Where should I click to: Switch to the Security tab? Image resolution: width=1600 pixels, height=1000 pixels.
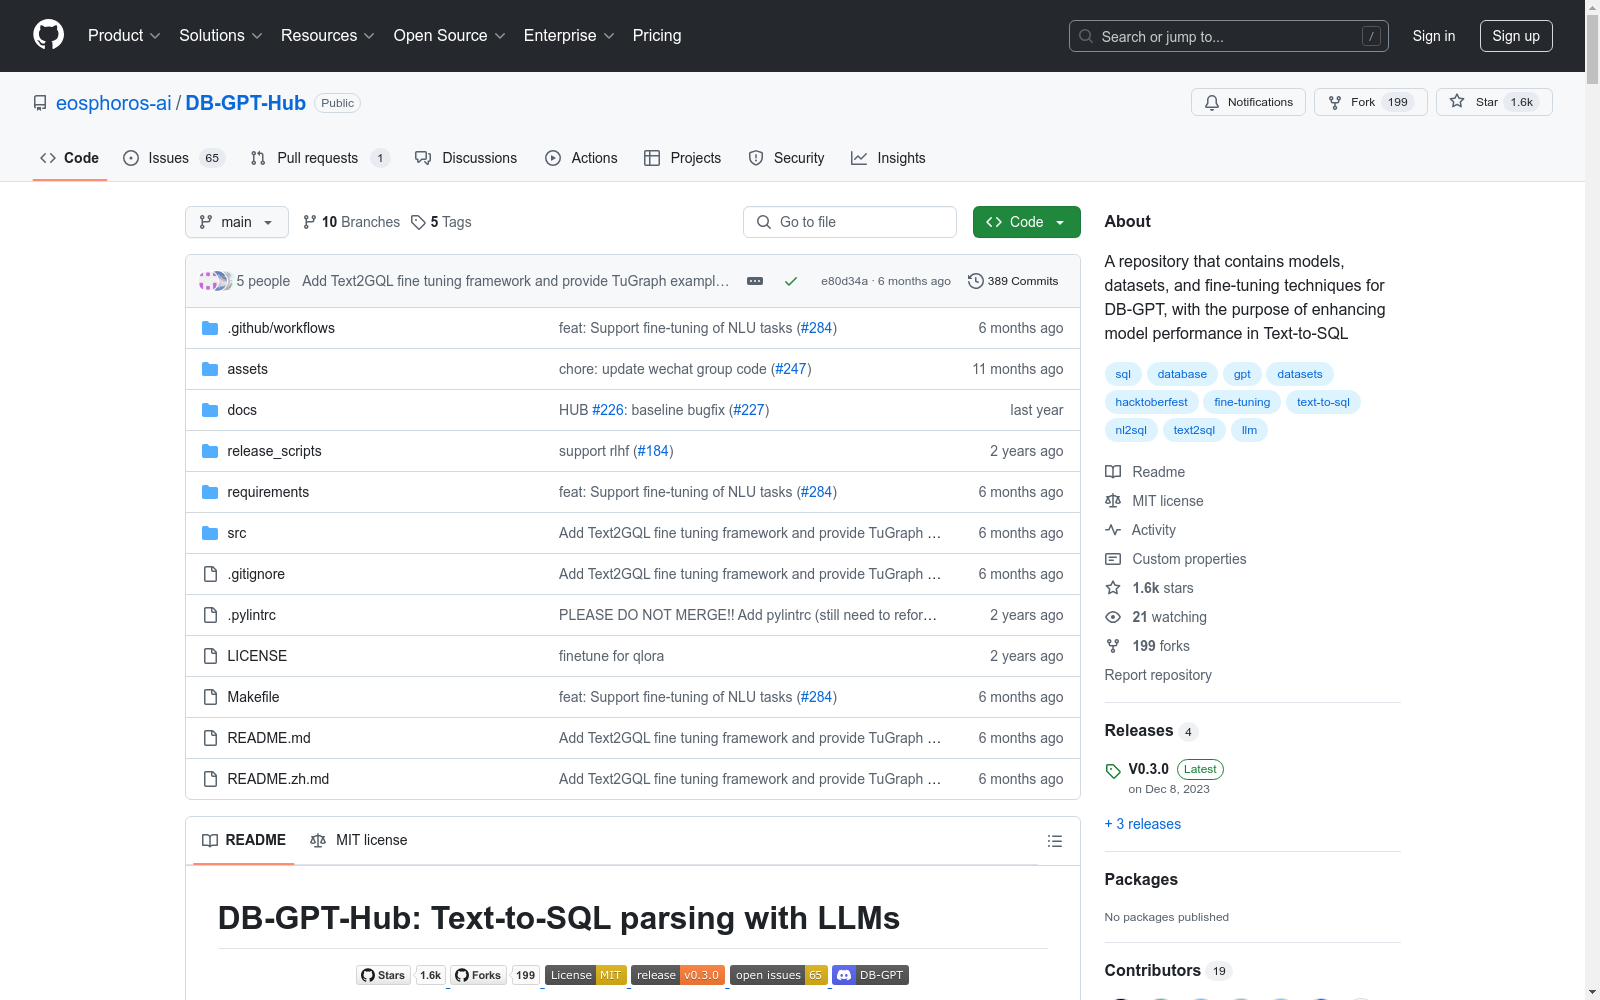click(x=786, y=158)
